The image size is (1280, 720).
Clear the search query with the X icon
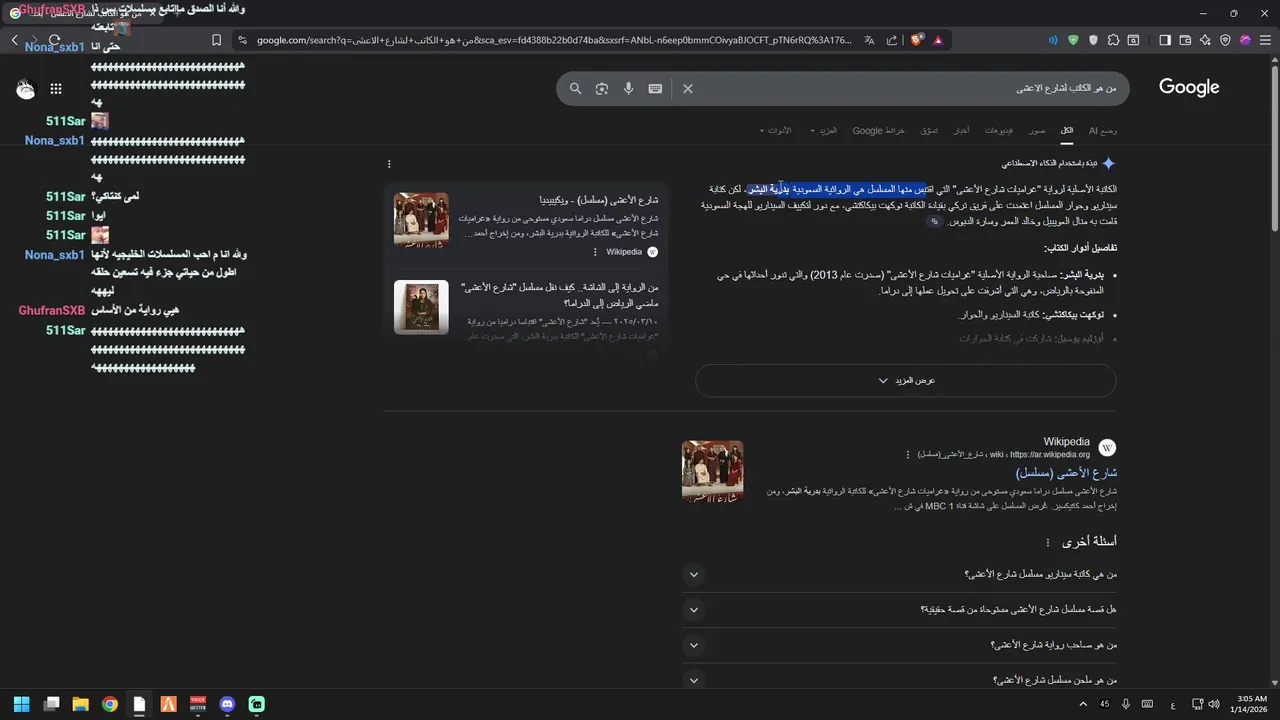tap(688, 88)
